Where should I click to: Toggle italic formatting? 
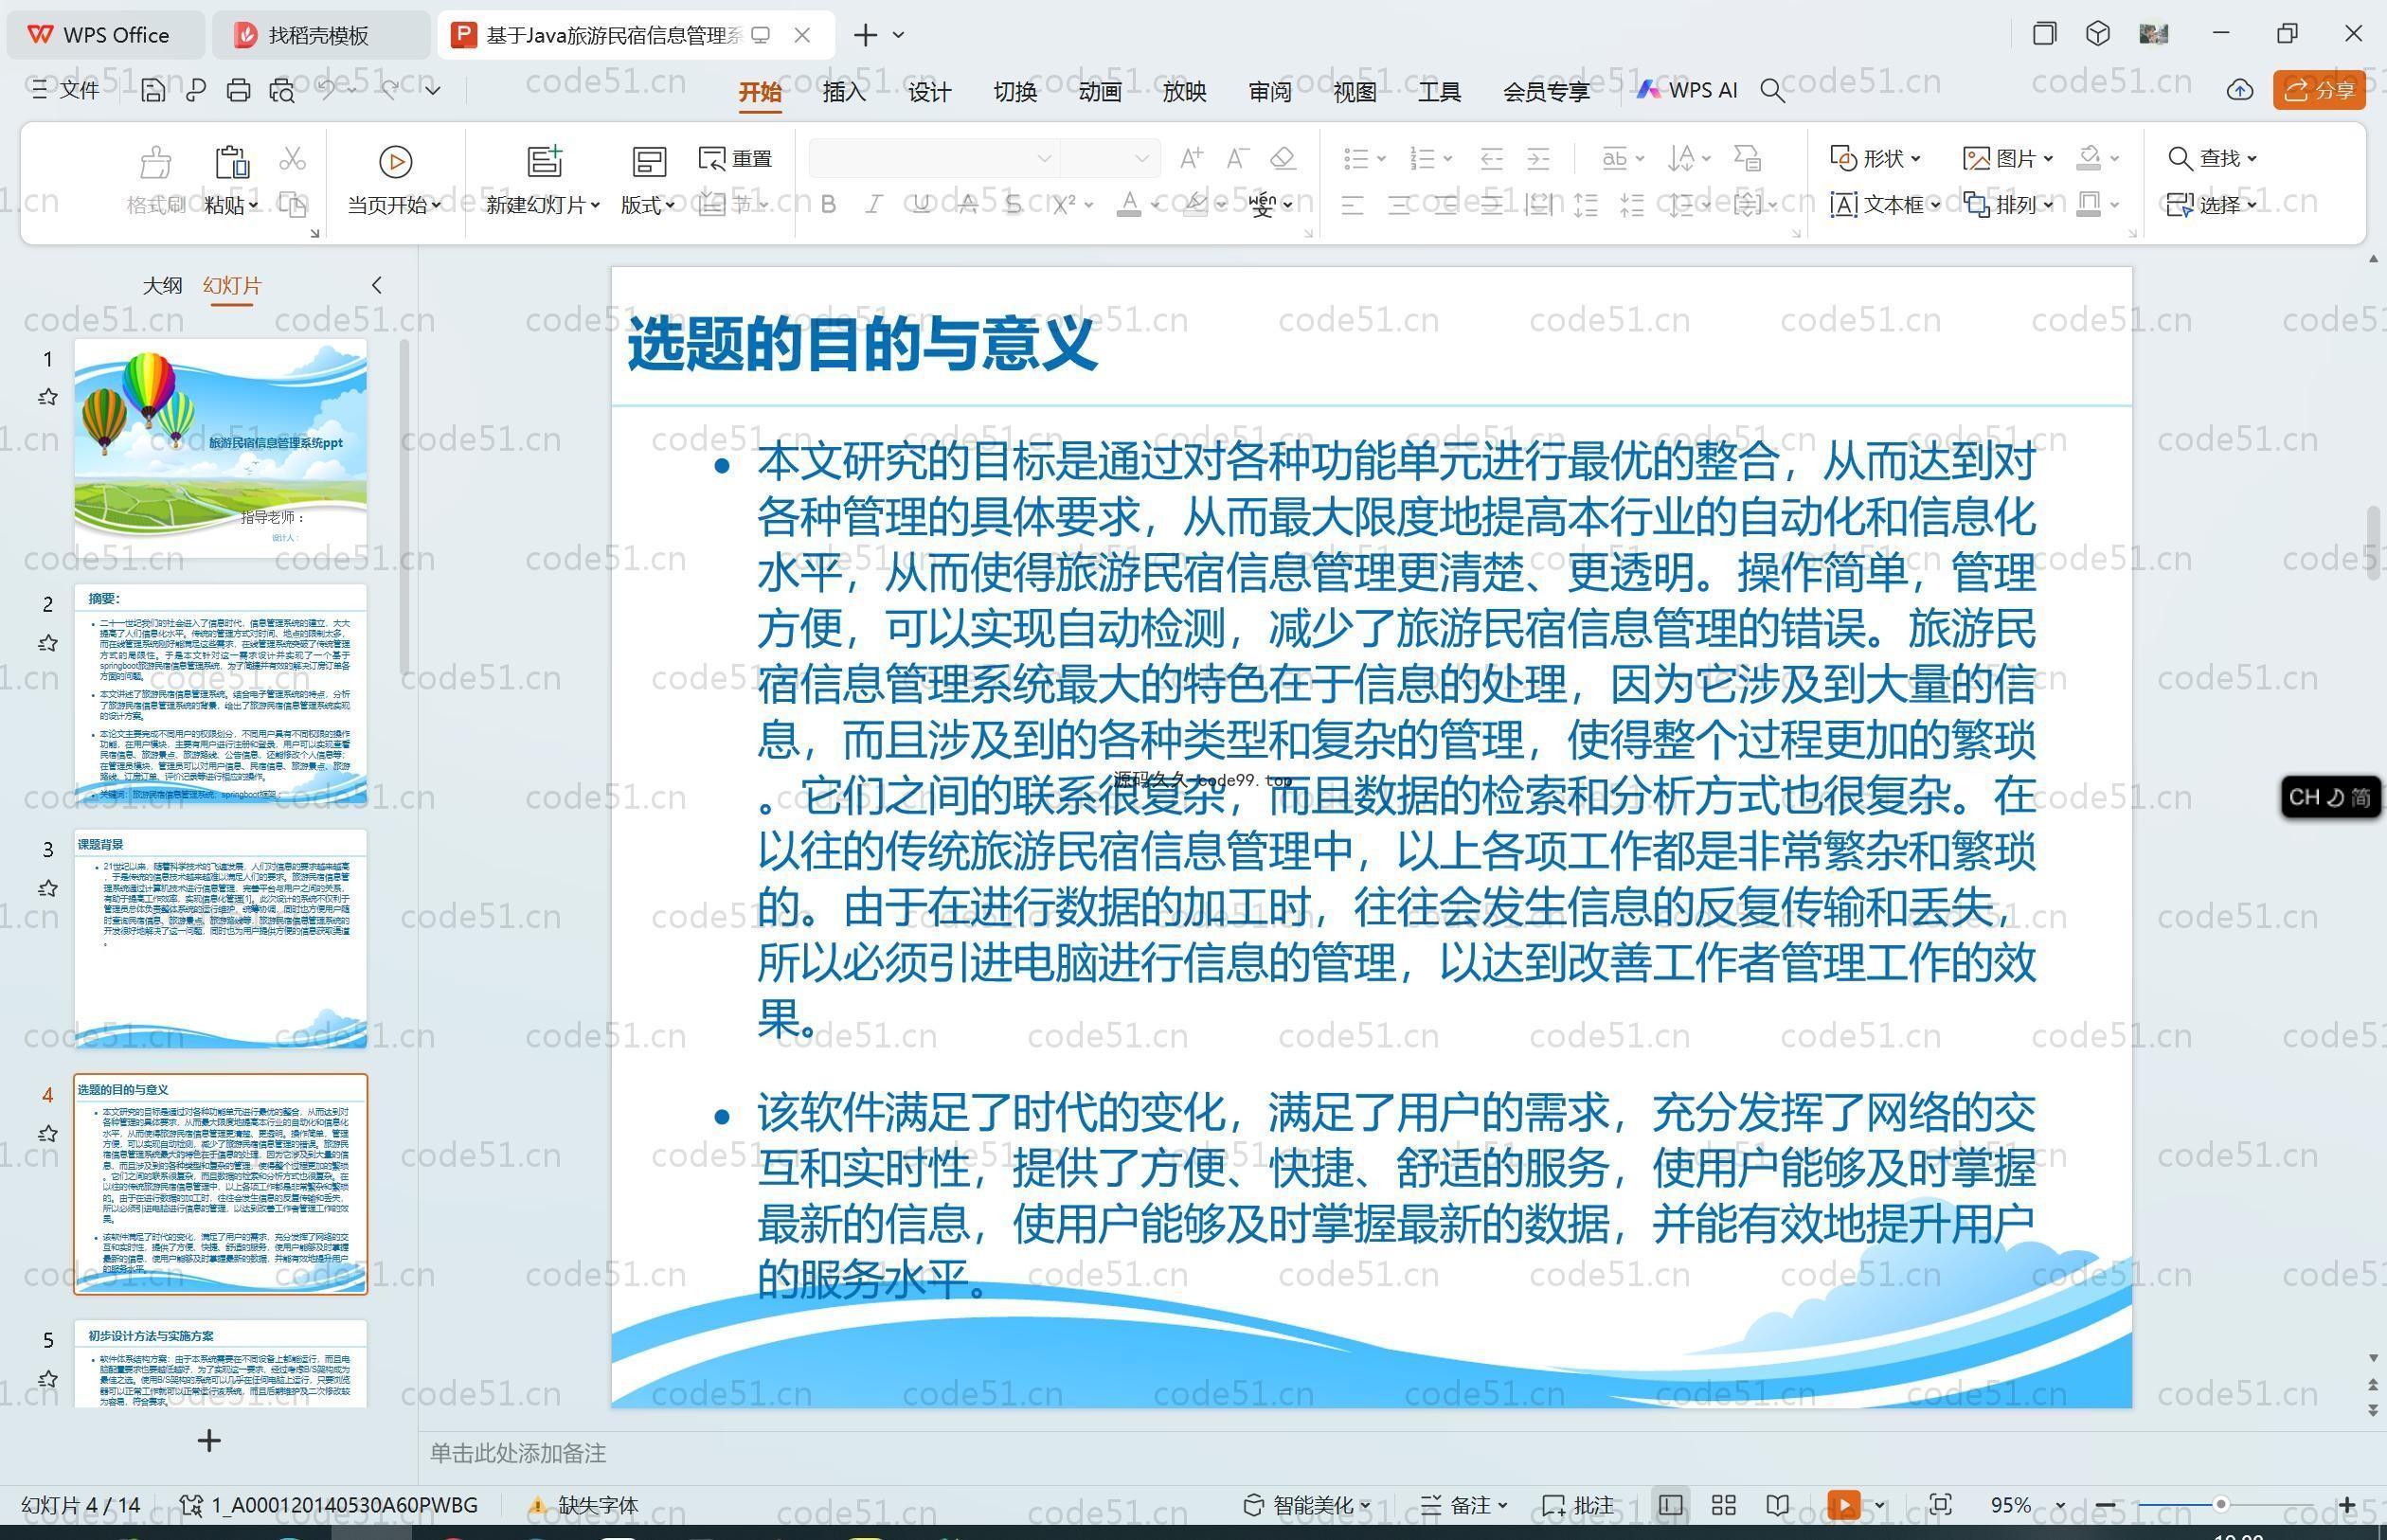pos(874,205)
